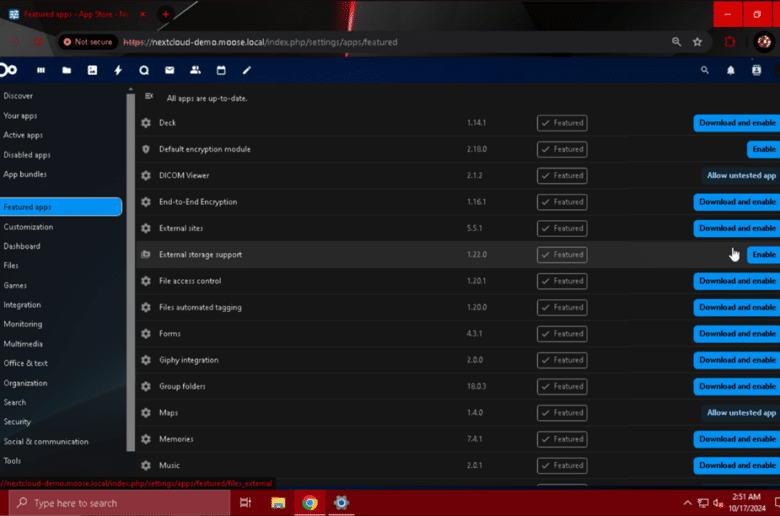
Task: Open the contacts menu icon in the header
Action: pyautogui.click(x=757, y=70)
